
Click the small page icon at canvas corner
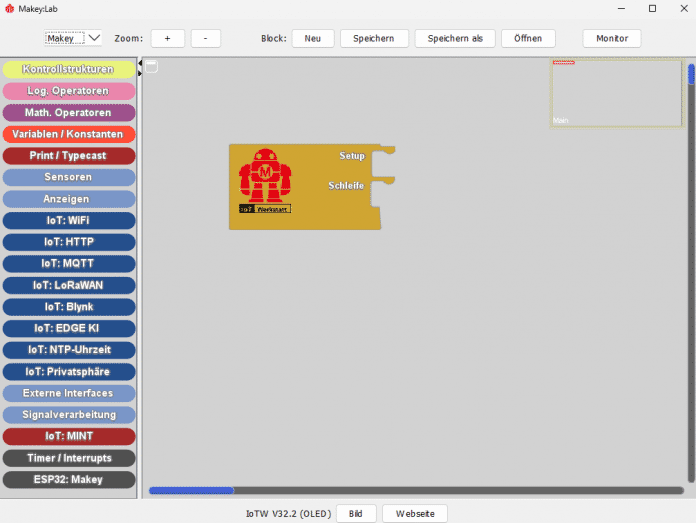pyautogui.click(x=152, y=67)
